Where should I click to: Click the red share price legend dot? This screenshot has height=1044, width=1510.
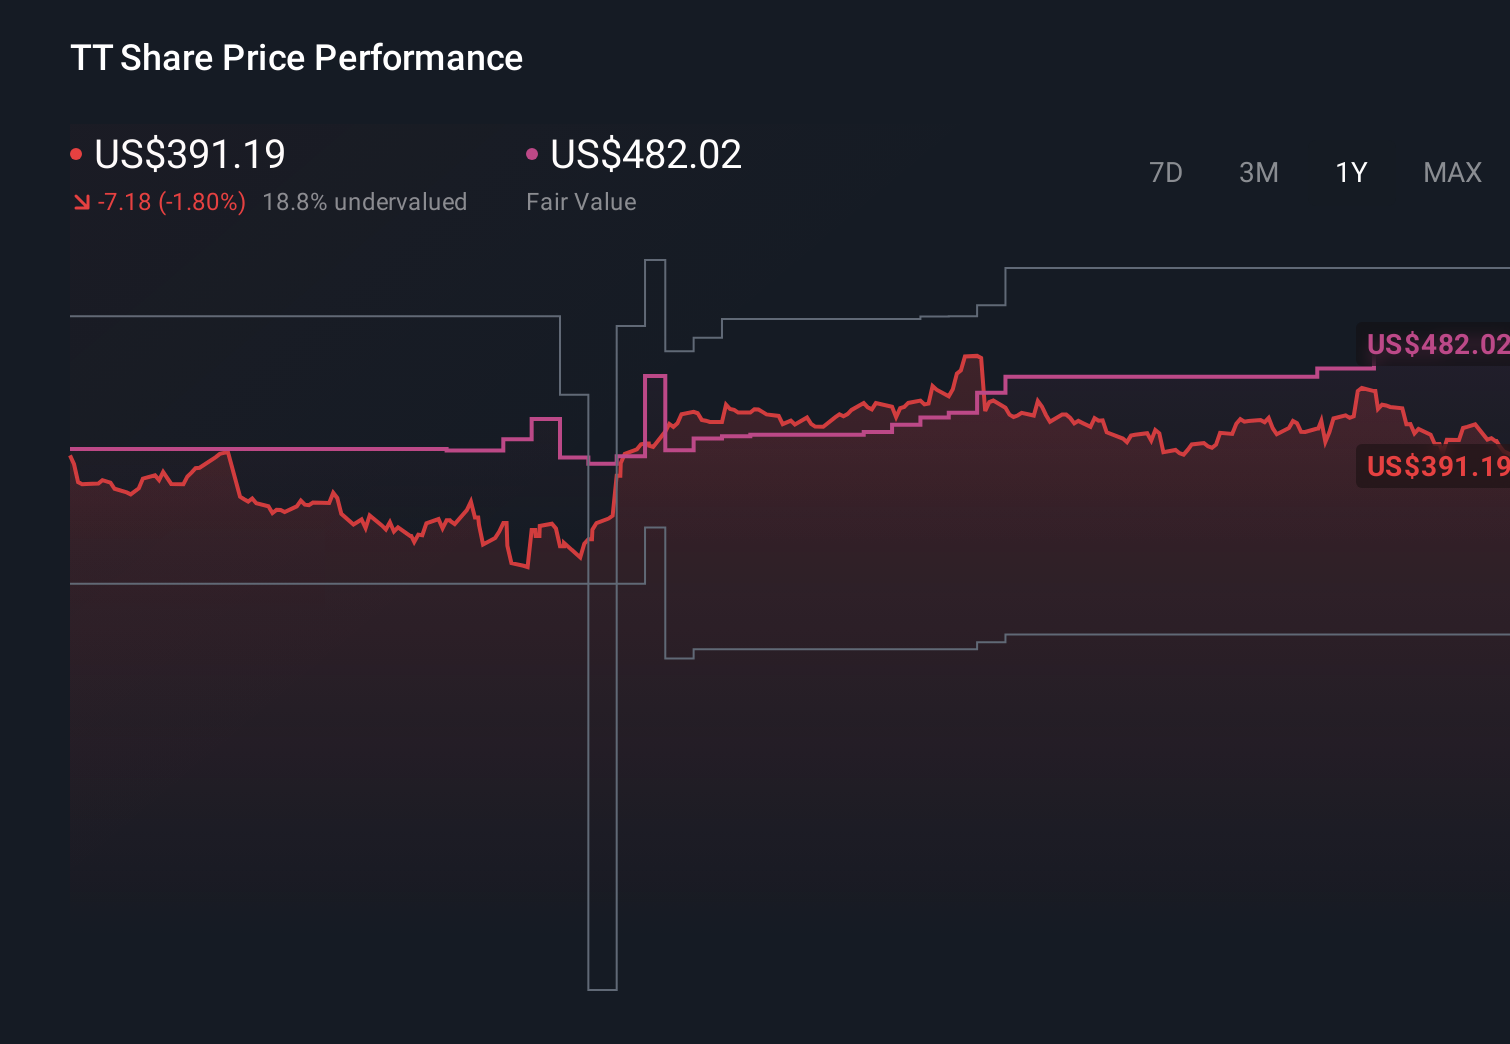(x=76, y=153)
